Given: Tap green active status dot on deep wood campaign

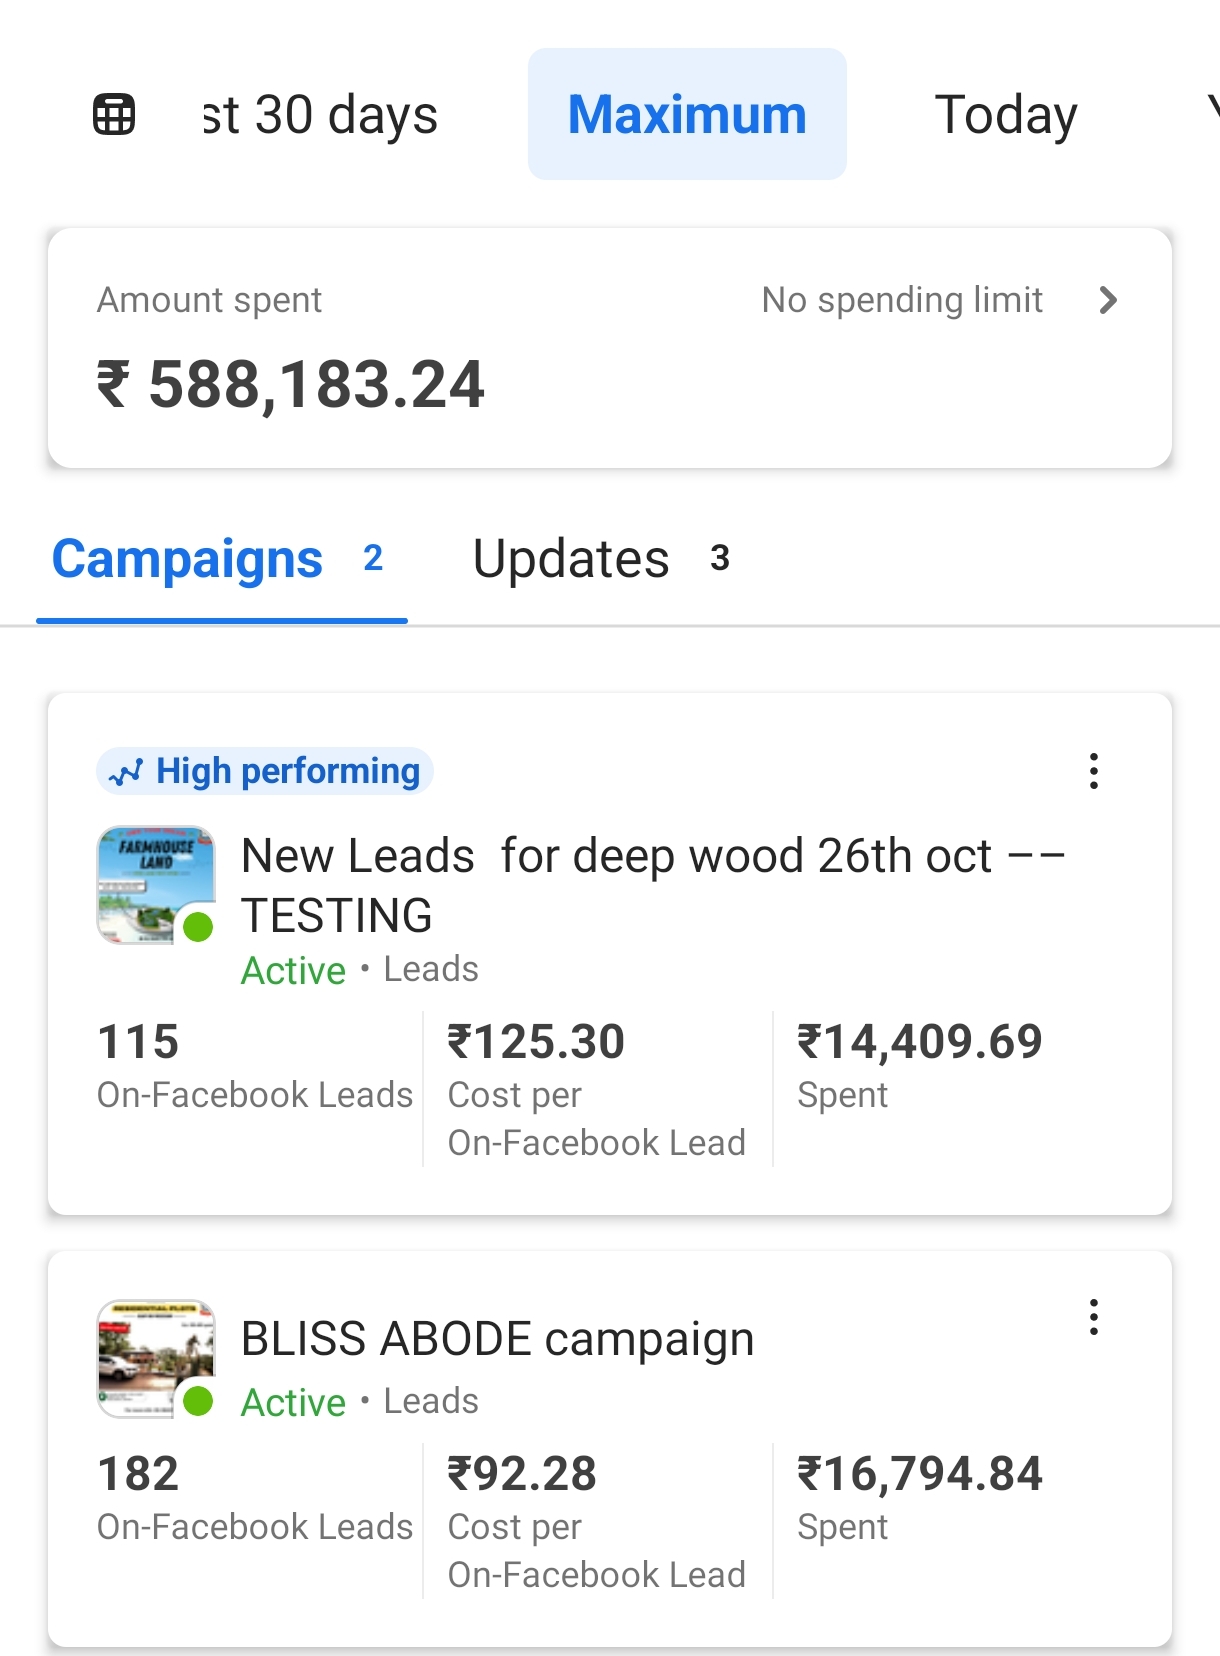Looking at the screenshot, I should click(198, 927).
